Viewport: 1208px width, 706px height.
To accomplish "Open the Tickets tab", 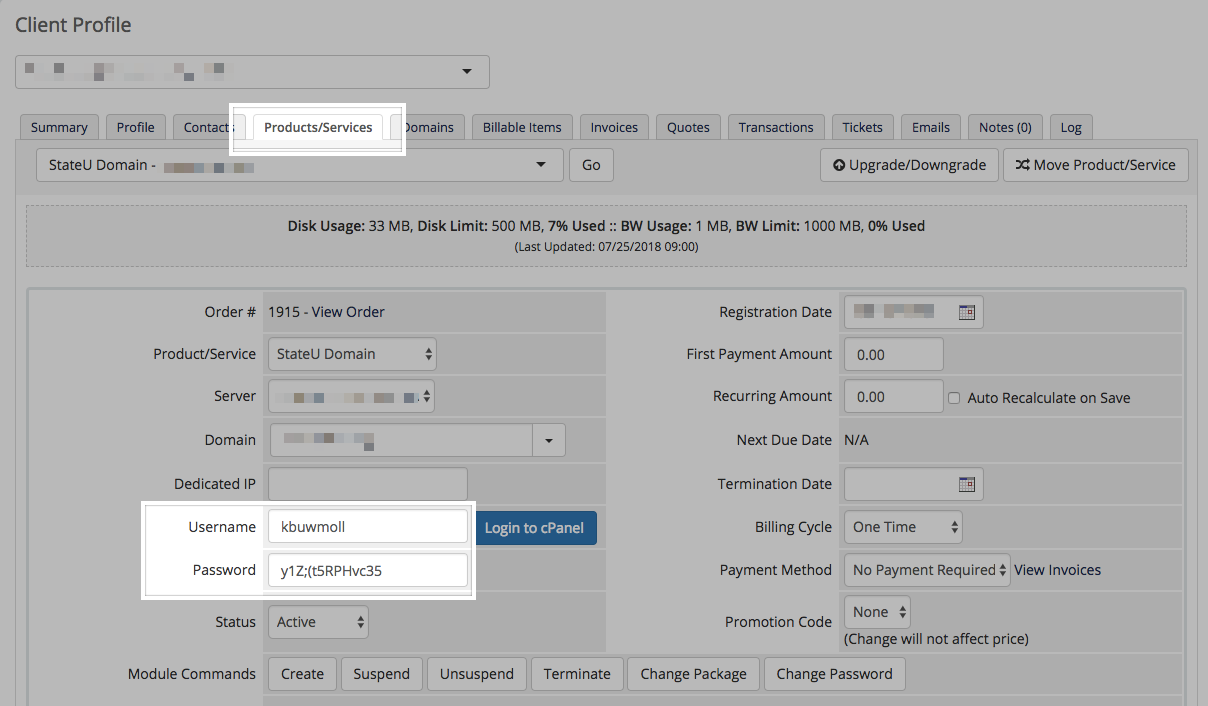I will (x=862, y=127).
